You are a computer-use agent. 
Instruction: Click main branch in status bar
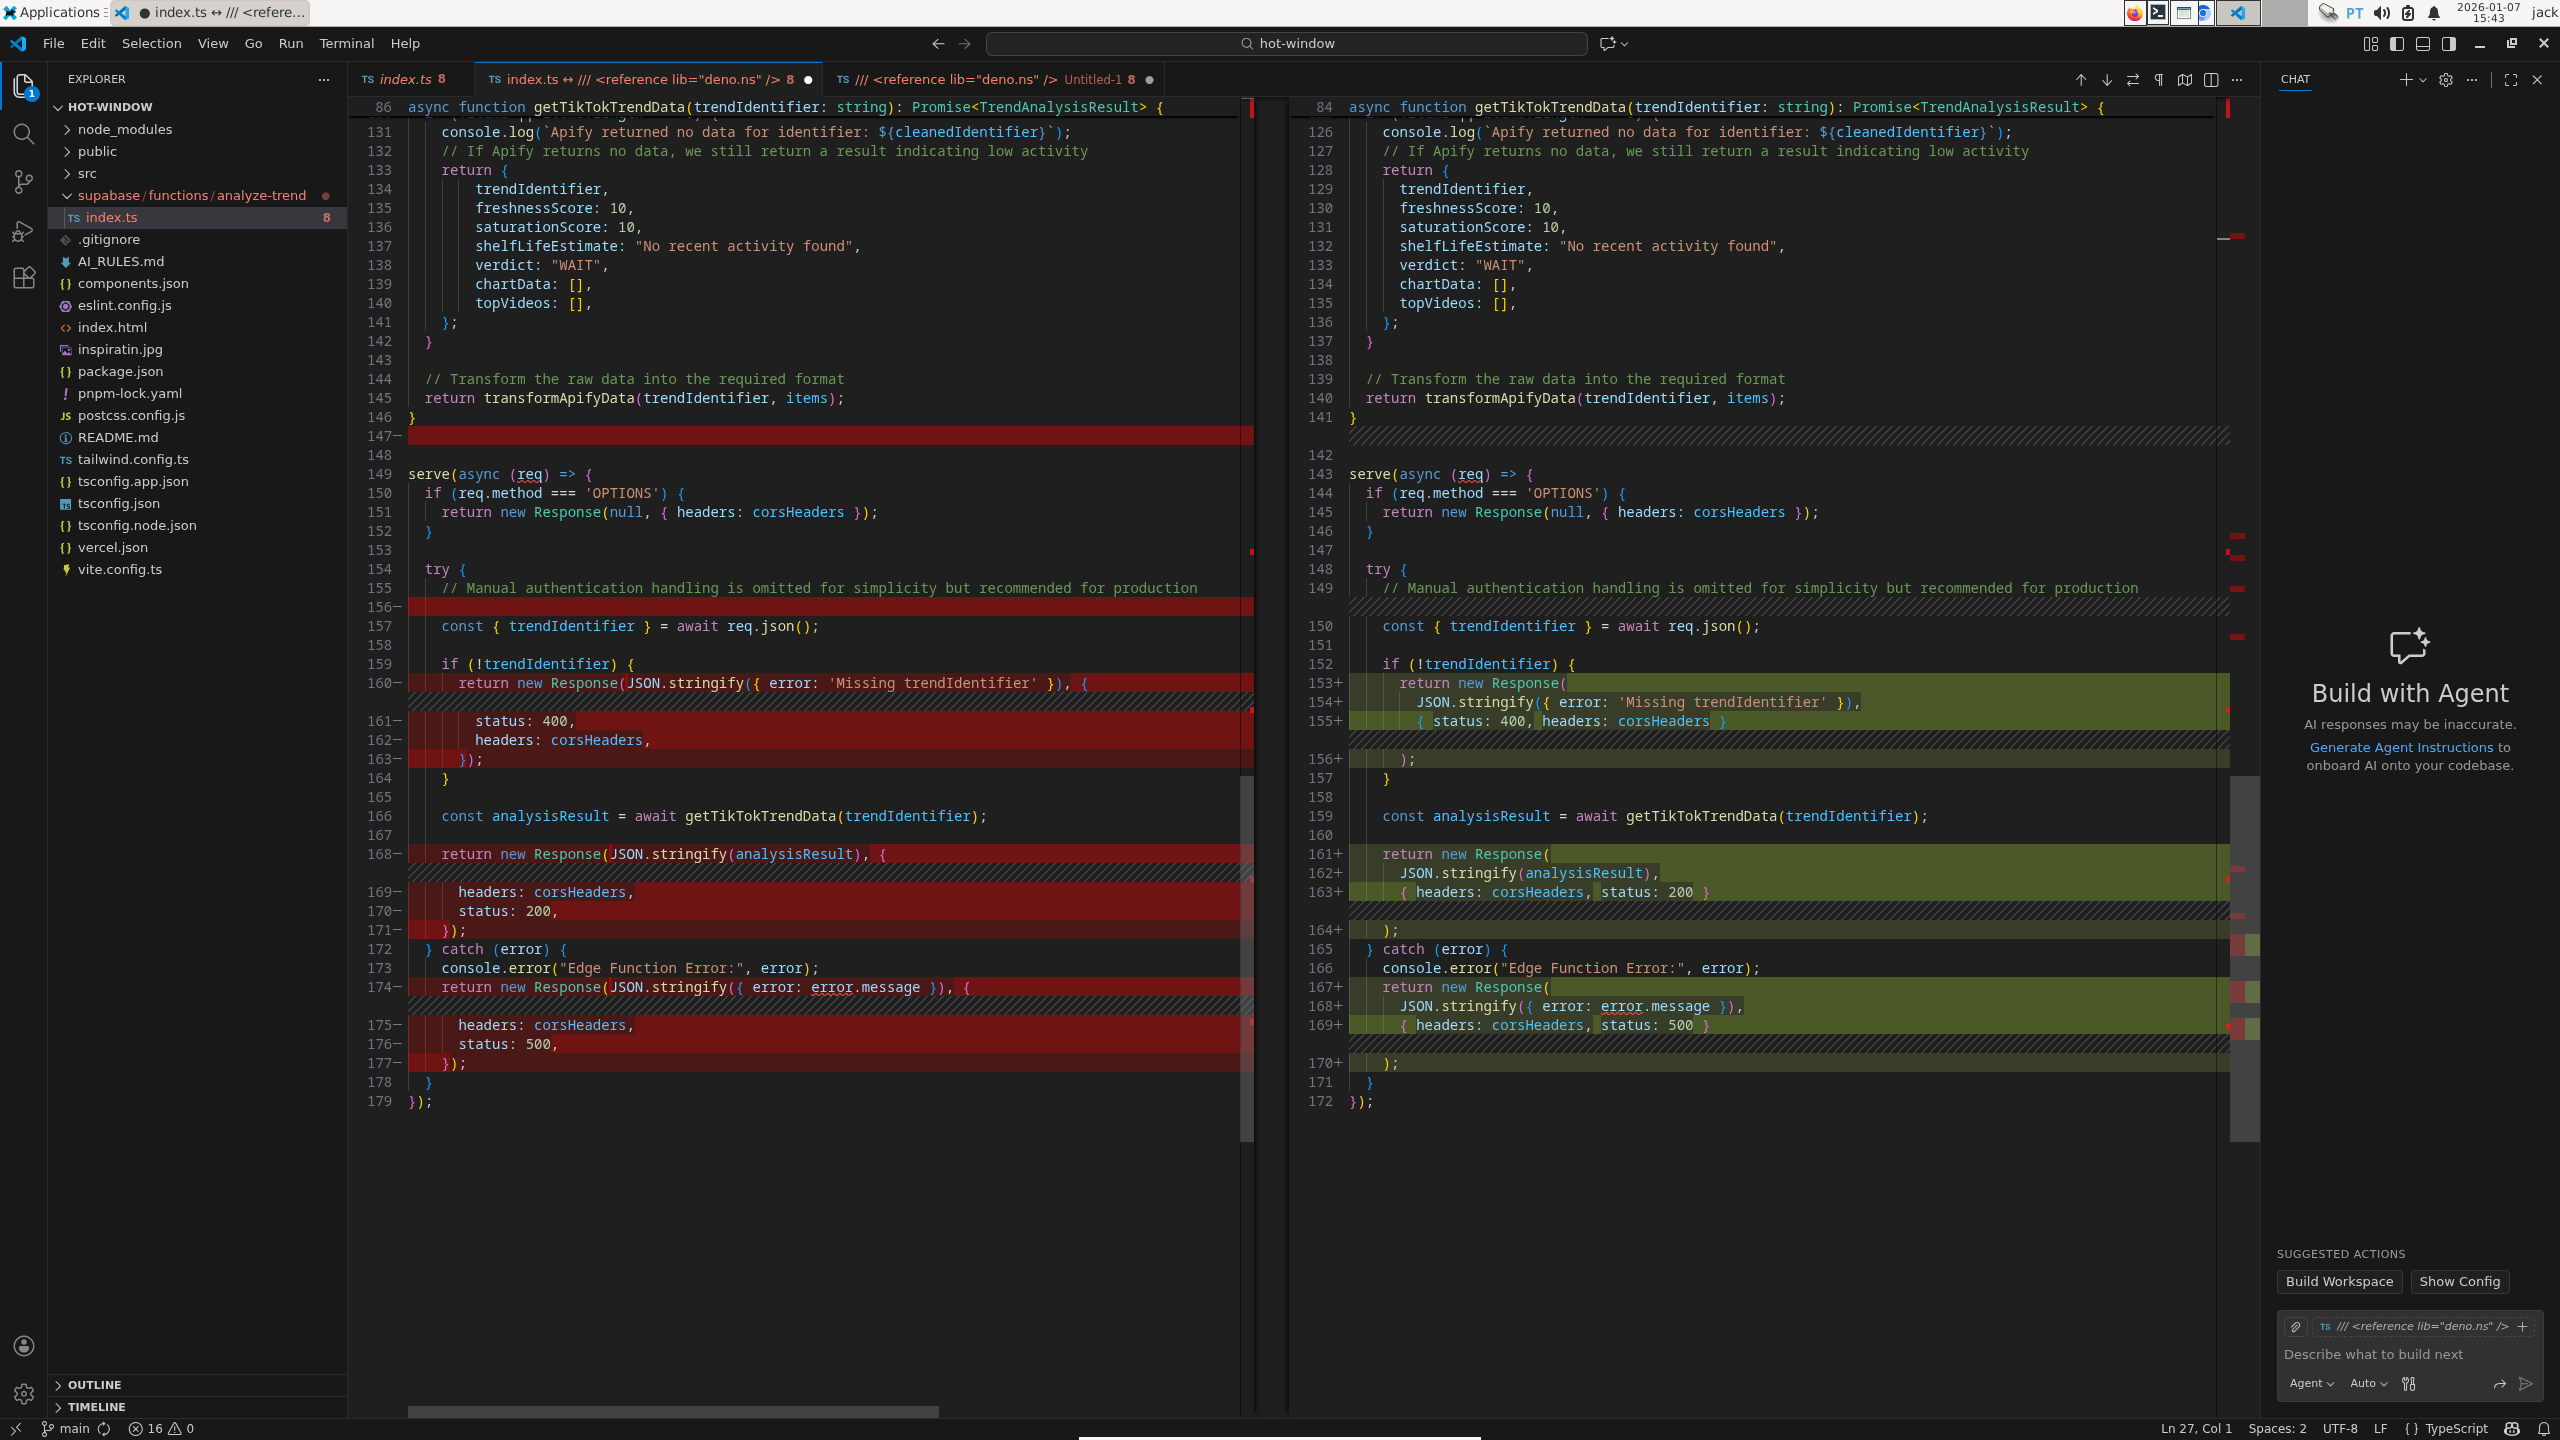[x=66, y=1429]
